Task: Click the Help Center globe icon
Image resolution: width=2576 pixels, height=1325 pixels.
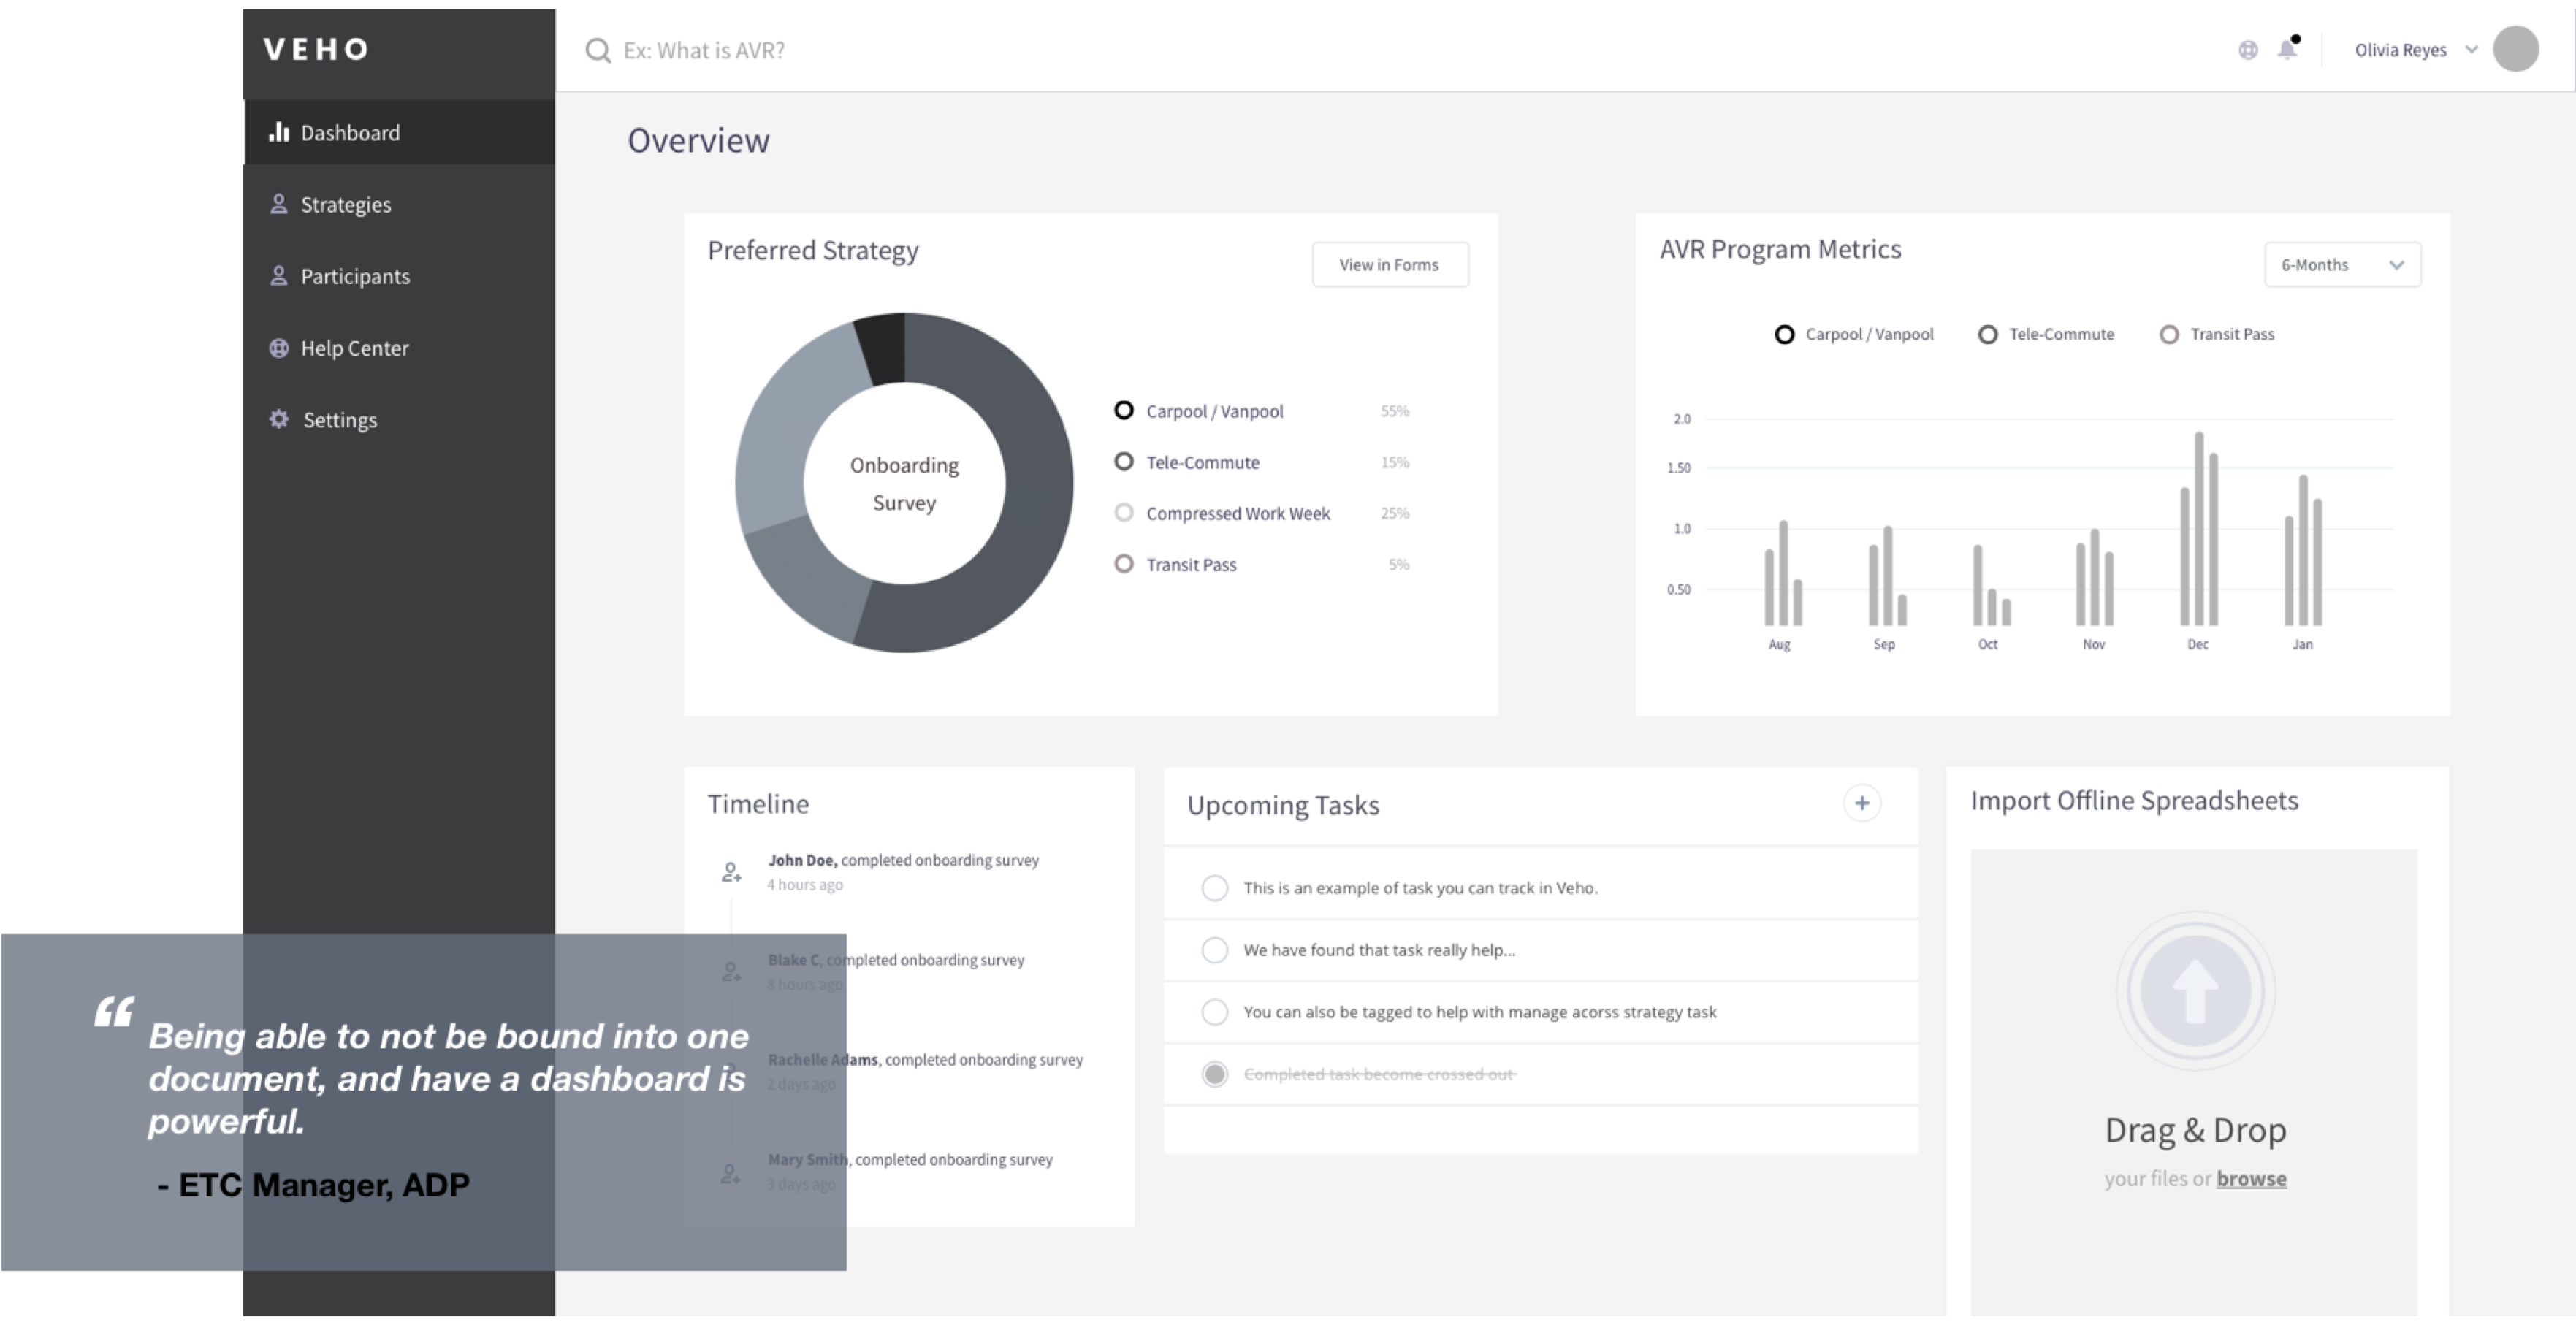Action: (x=279, y=348)
